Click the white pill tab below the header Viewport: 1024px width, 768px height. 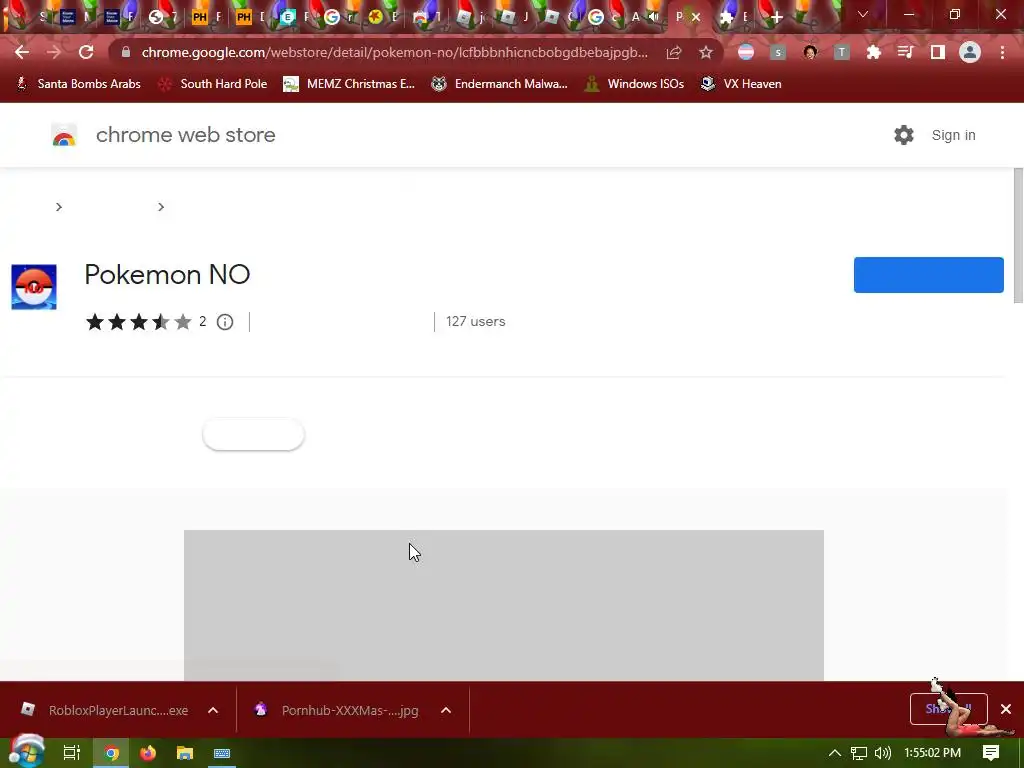tap(253, 434)
